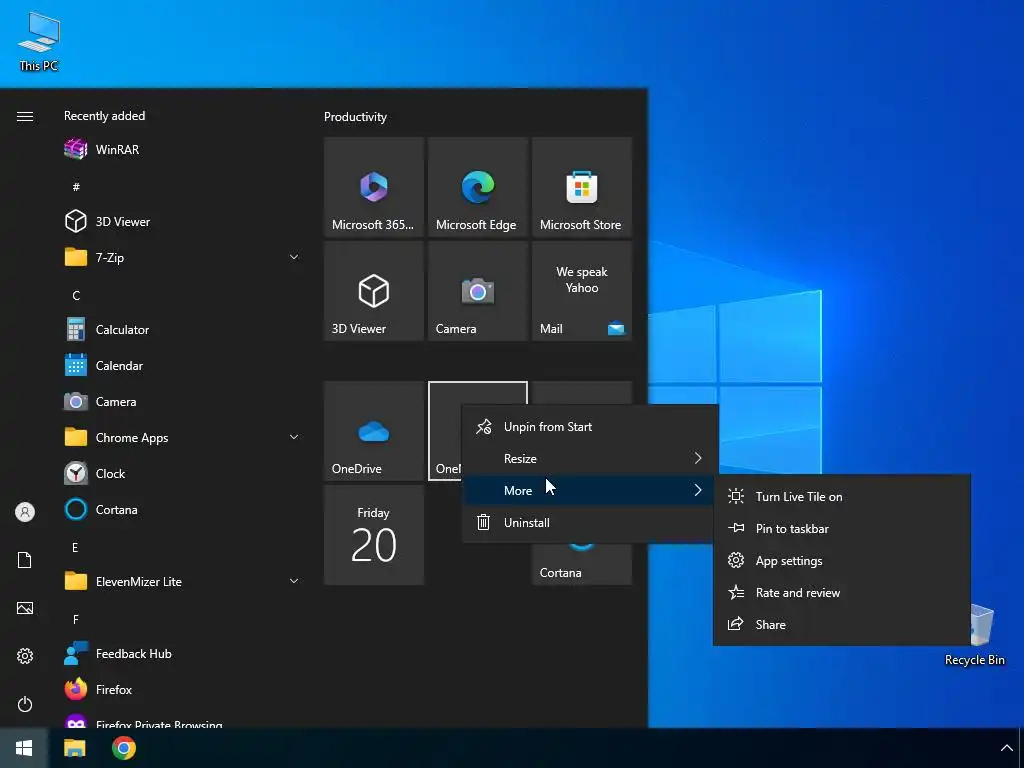Screen dimensions: 1024x768
Task: Open the ElevenMizer Lite folder
Action: pyautogui.click(x=182, y=581)
